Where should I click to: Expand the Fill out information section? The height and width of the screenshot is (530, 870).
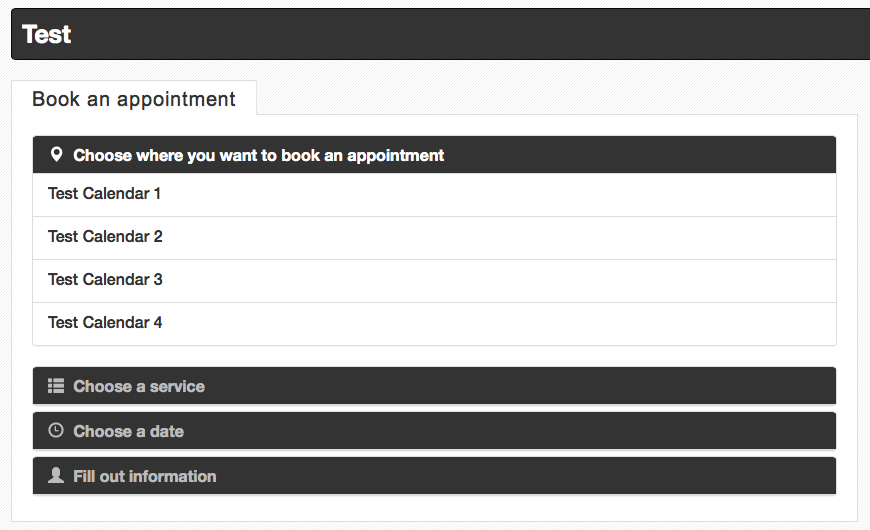click(434, 476)
